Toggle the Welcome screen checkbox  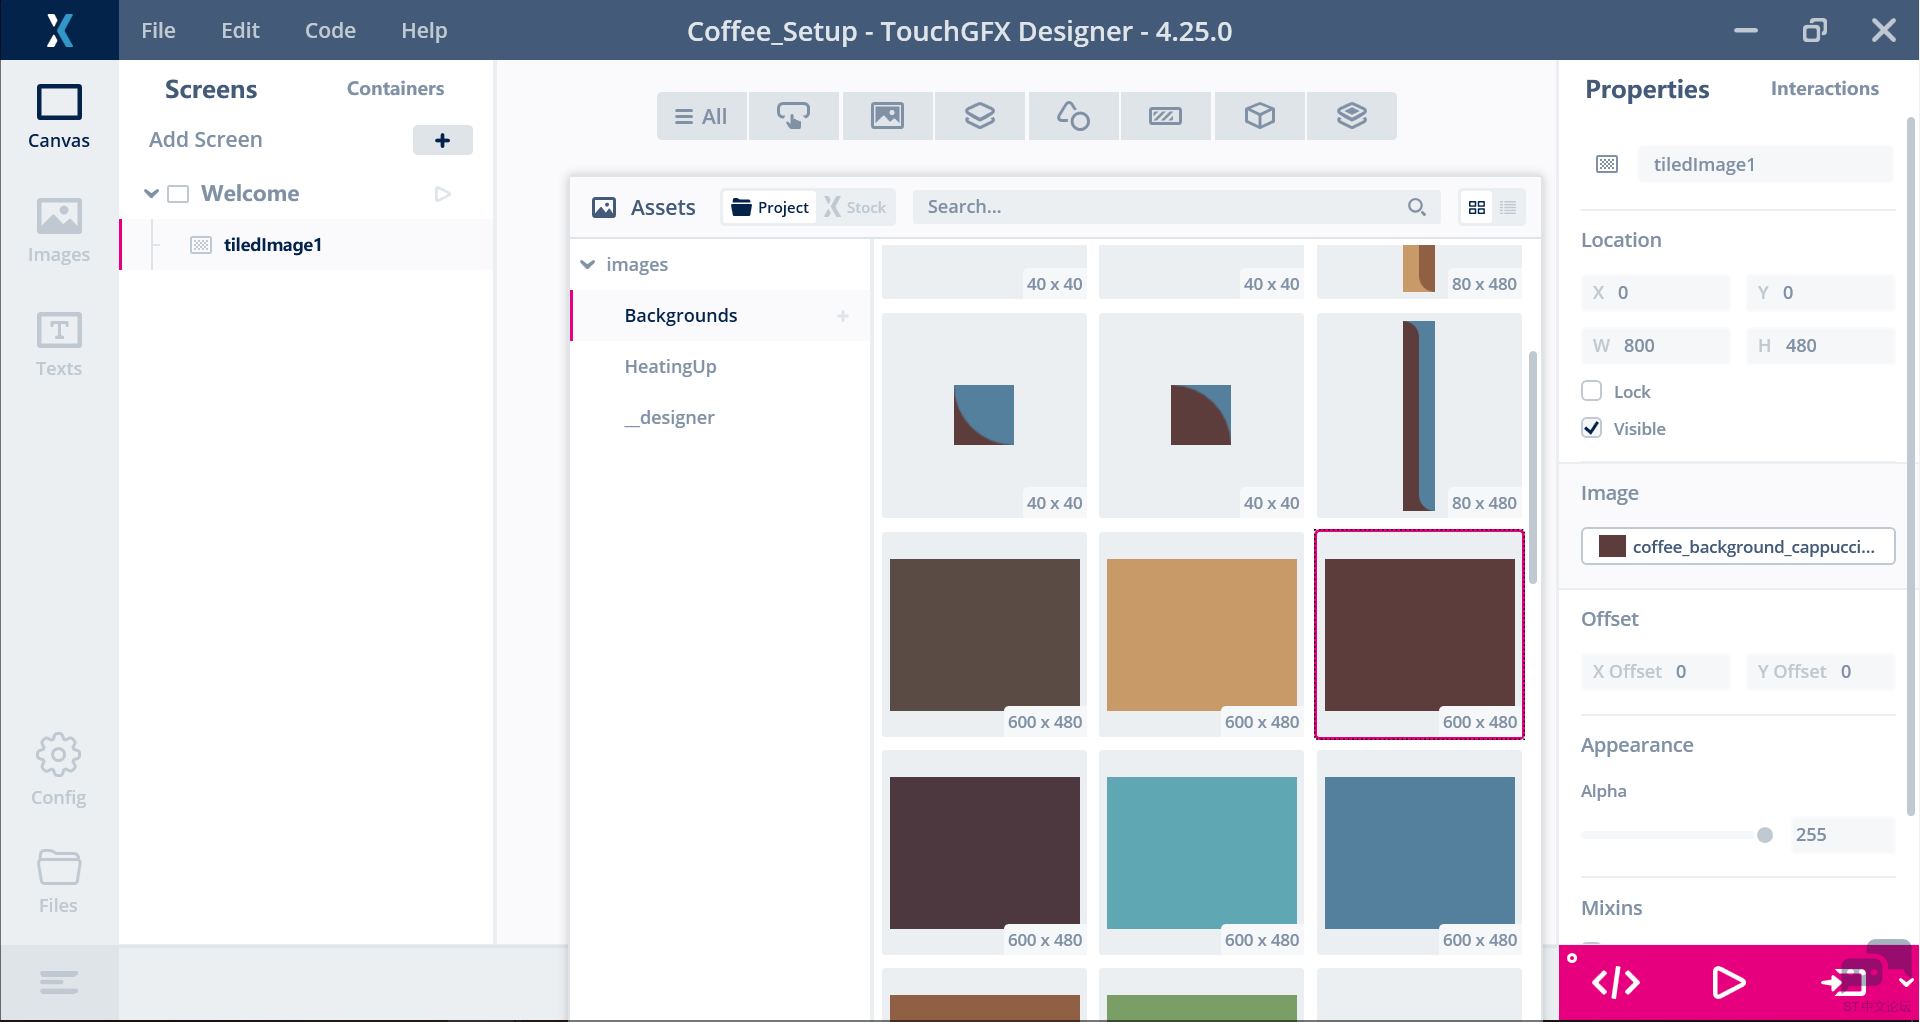click(x=178, y=194)
